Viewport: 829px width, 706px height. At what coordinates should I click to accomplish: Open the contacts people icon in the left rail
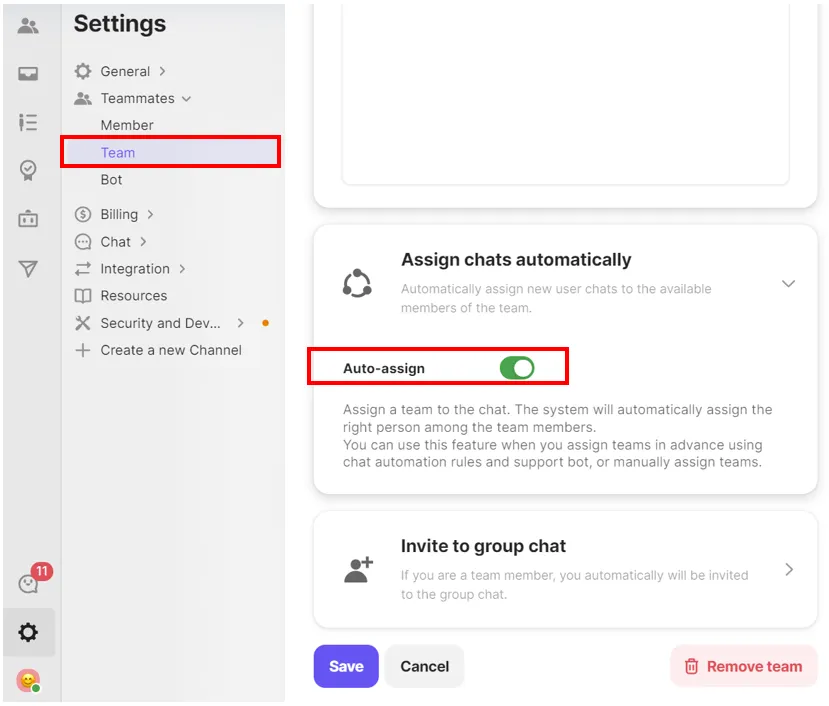(x=28, y=26)
